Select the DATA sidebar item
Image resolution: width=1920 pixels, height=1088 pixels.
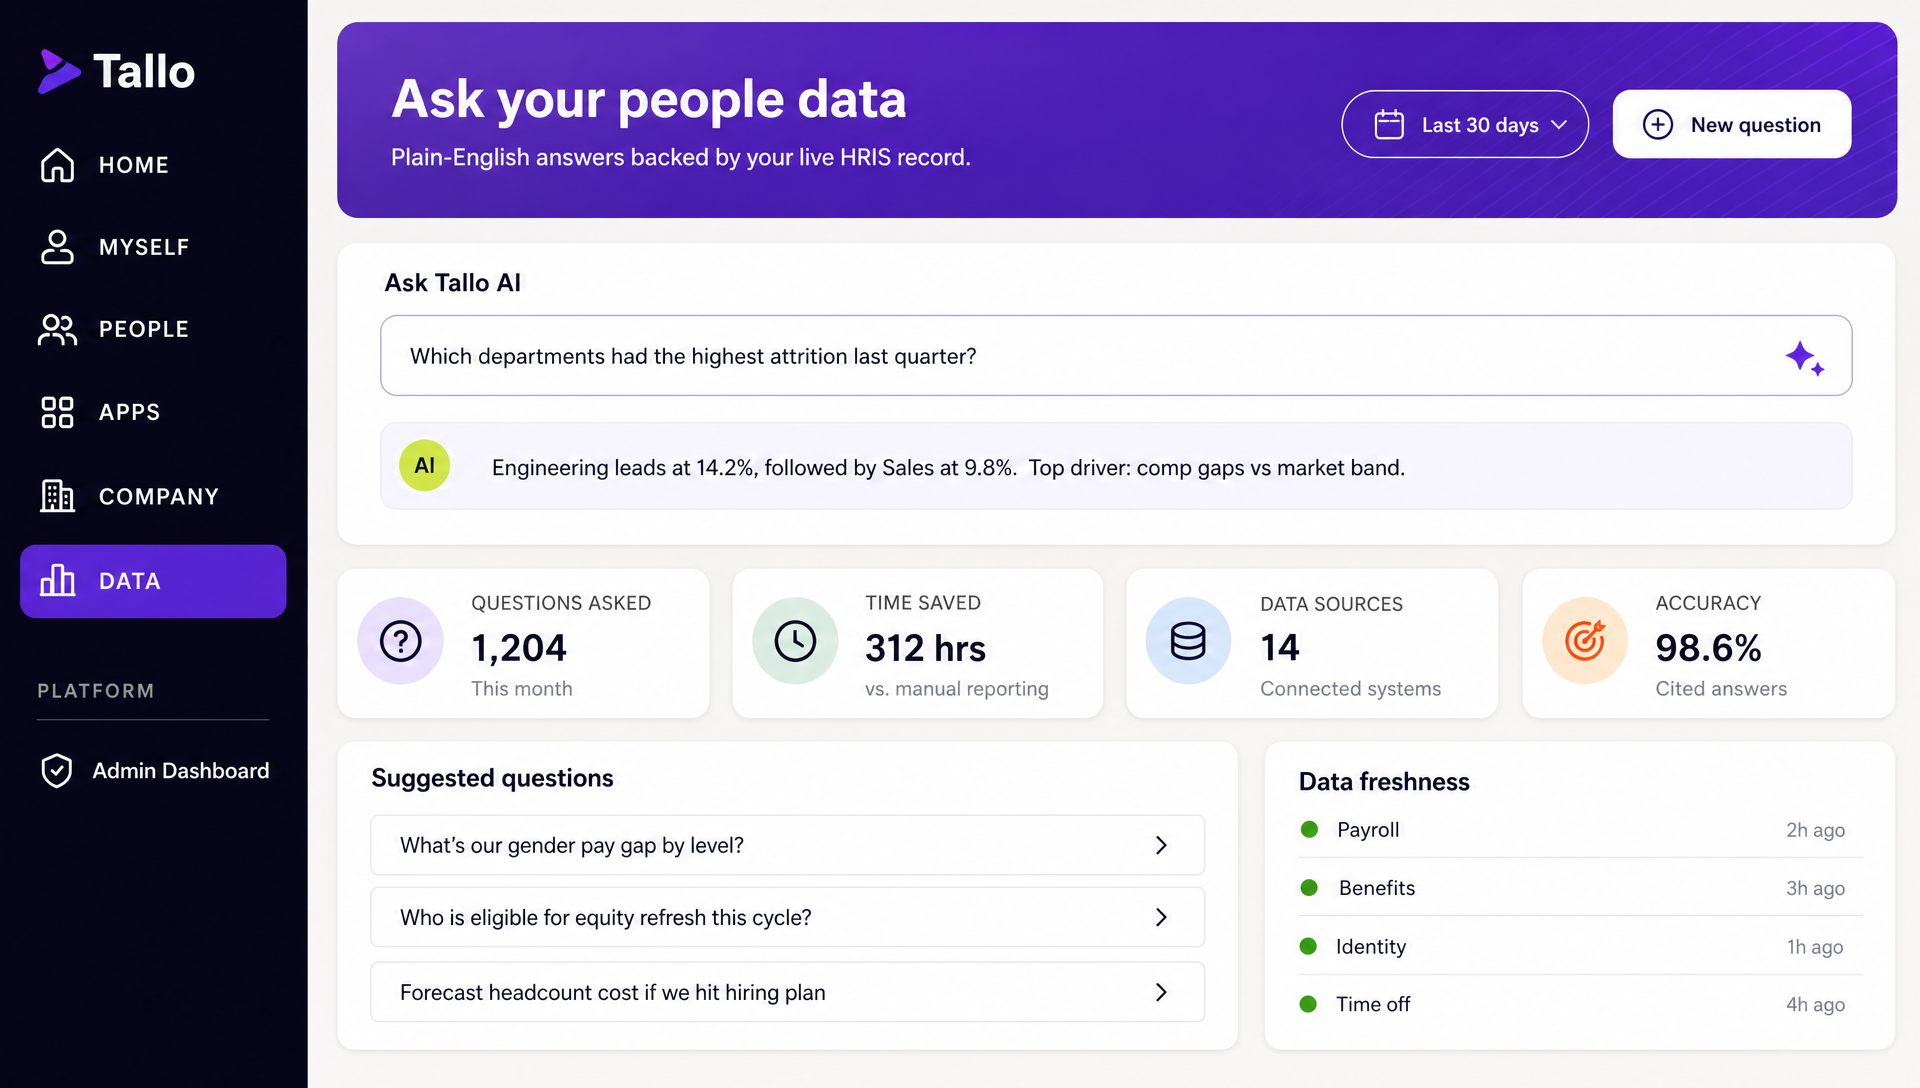tap(153, 581)
